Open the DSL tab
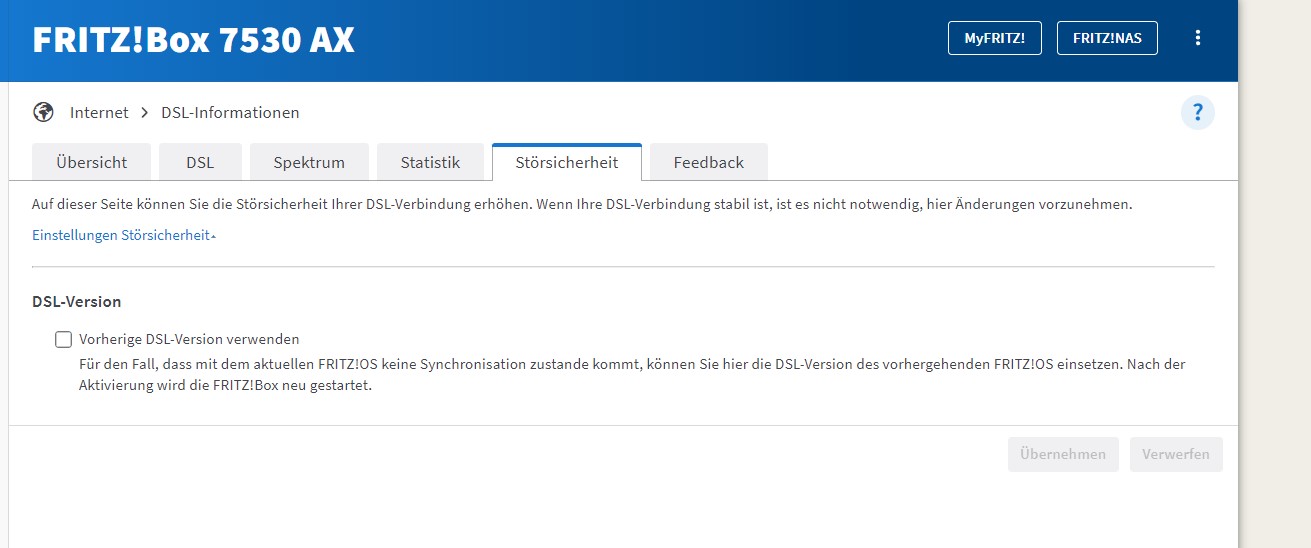Image resolution: width=1311 pixels, height=548 pixels. [x=200, y=162]
